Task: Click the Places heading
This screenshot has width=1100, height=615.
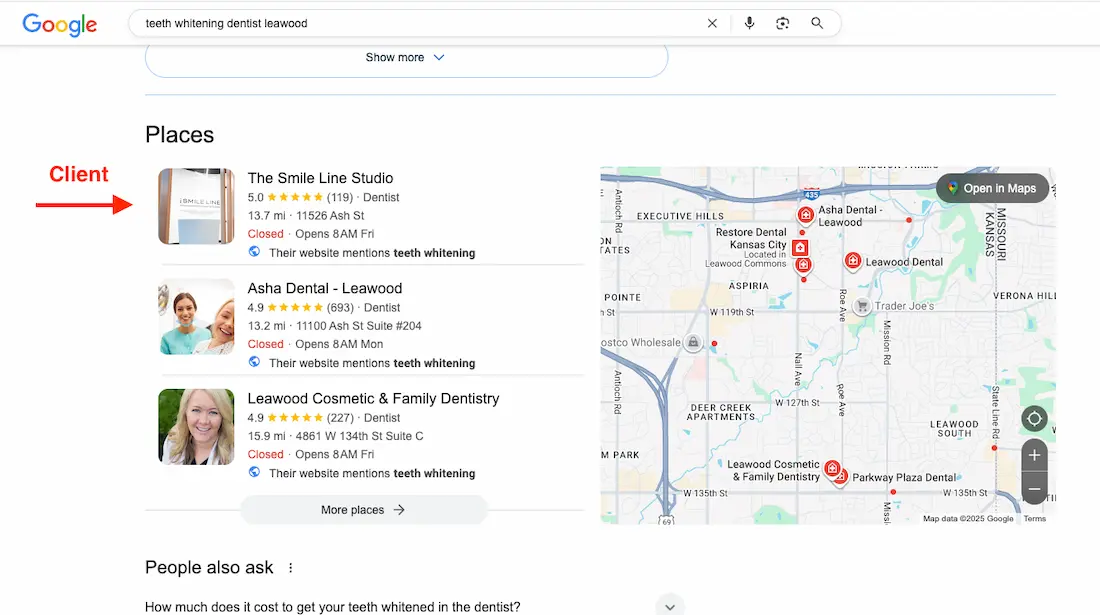Action: (180, 135)
